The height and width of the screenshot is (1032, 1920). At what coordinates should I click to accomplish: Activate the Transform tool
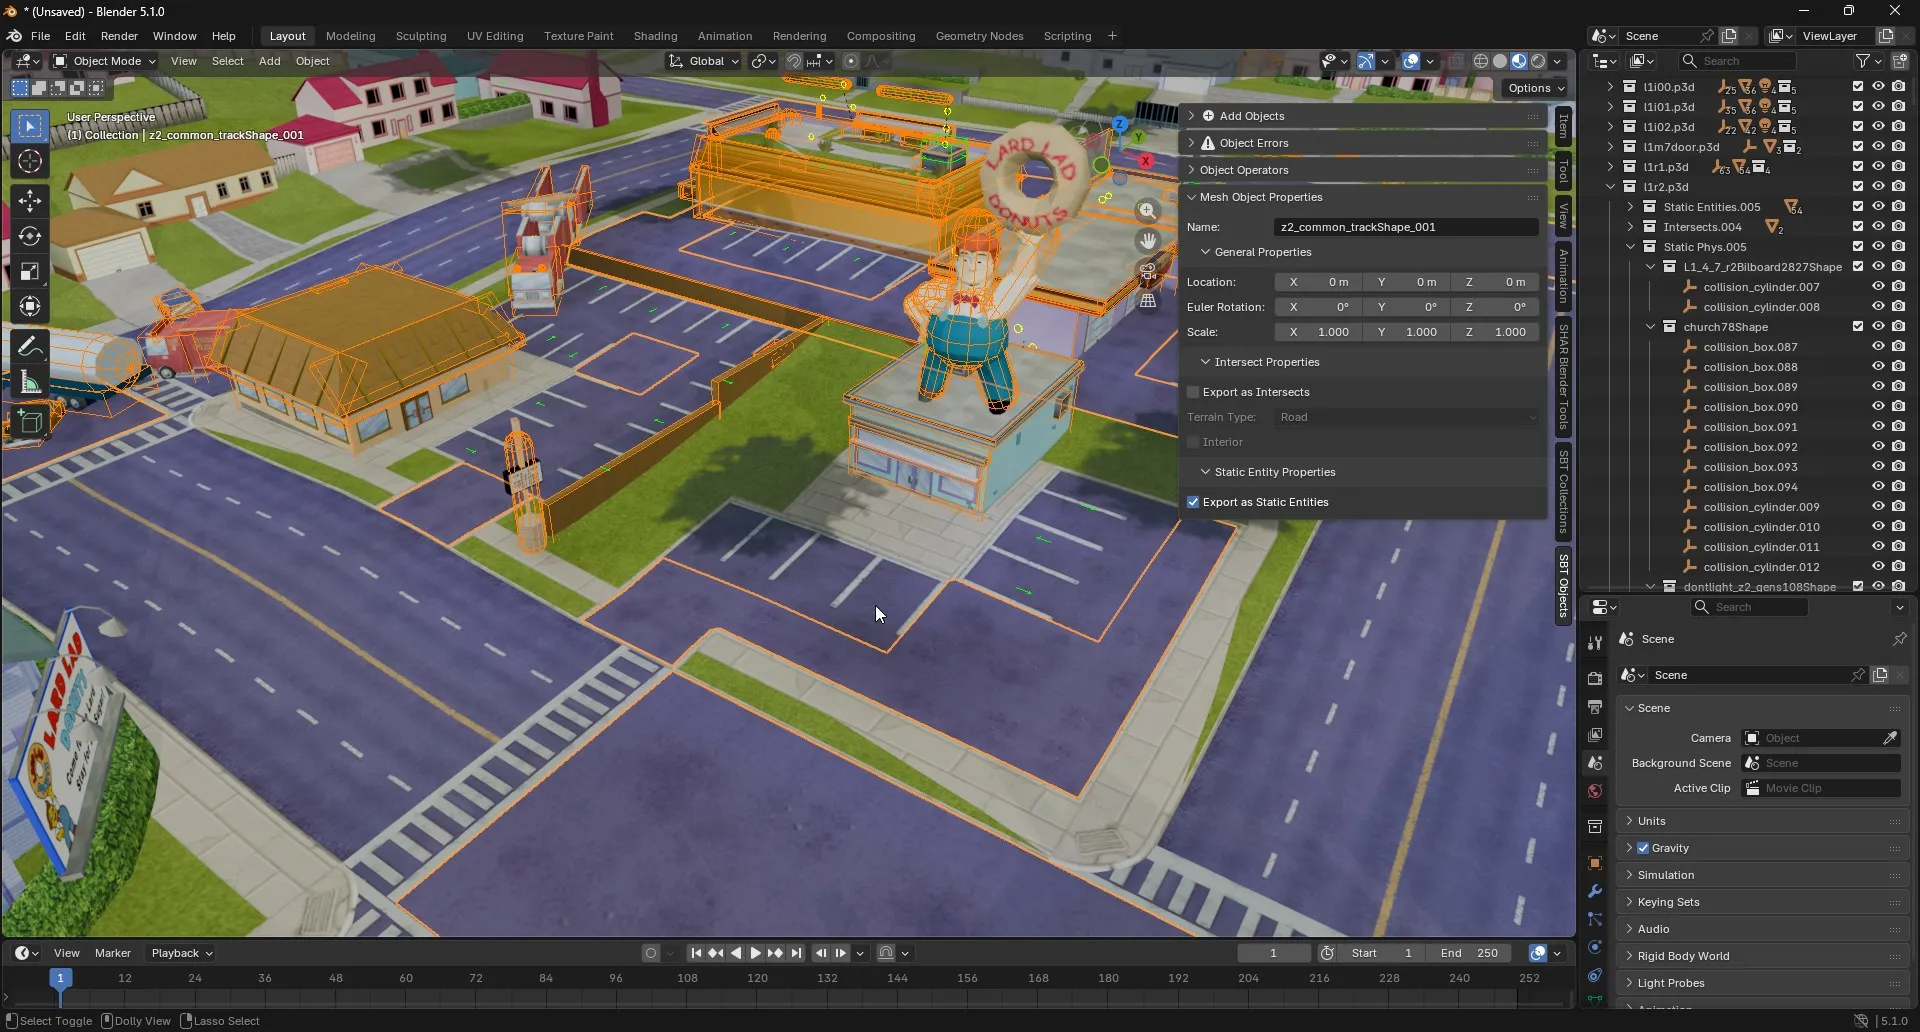coord(30,307)
